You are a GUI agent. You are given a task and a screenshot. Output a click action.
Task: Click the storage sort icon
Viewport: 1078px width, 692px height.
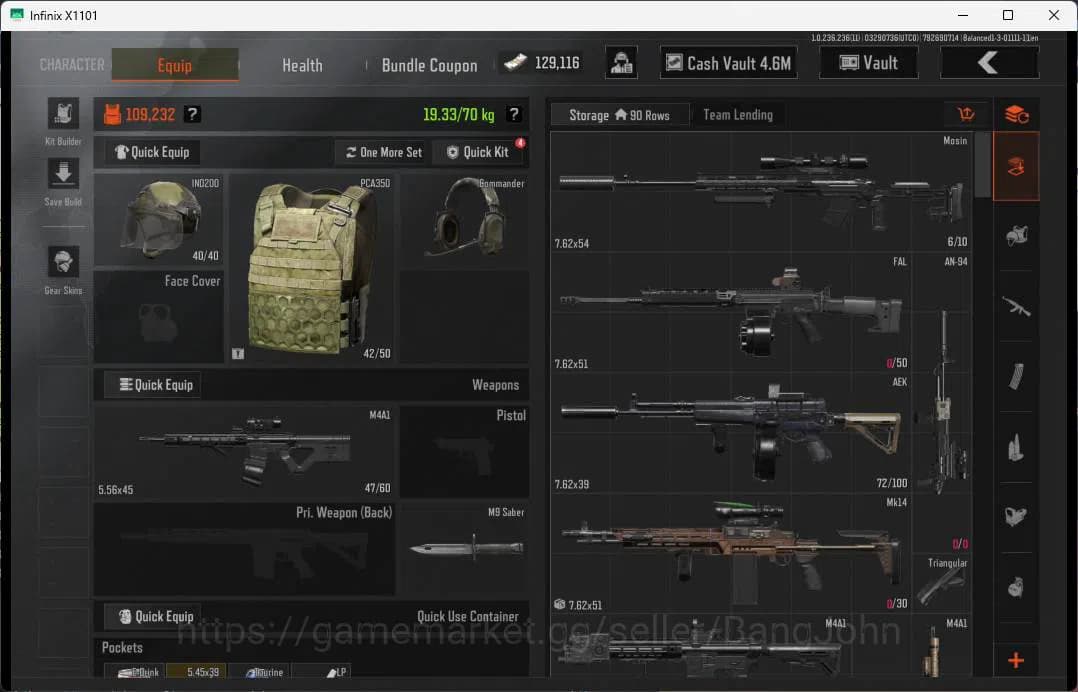(966, 114)
